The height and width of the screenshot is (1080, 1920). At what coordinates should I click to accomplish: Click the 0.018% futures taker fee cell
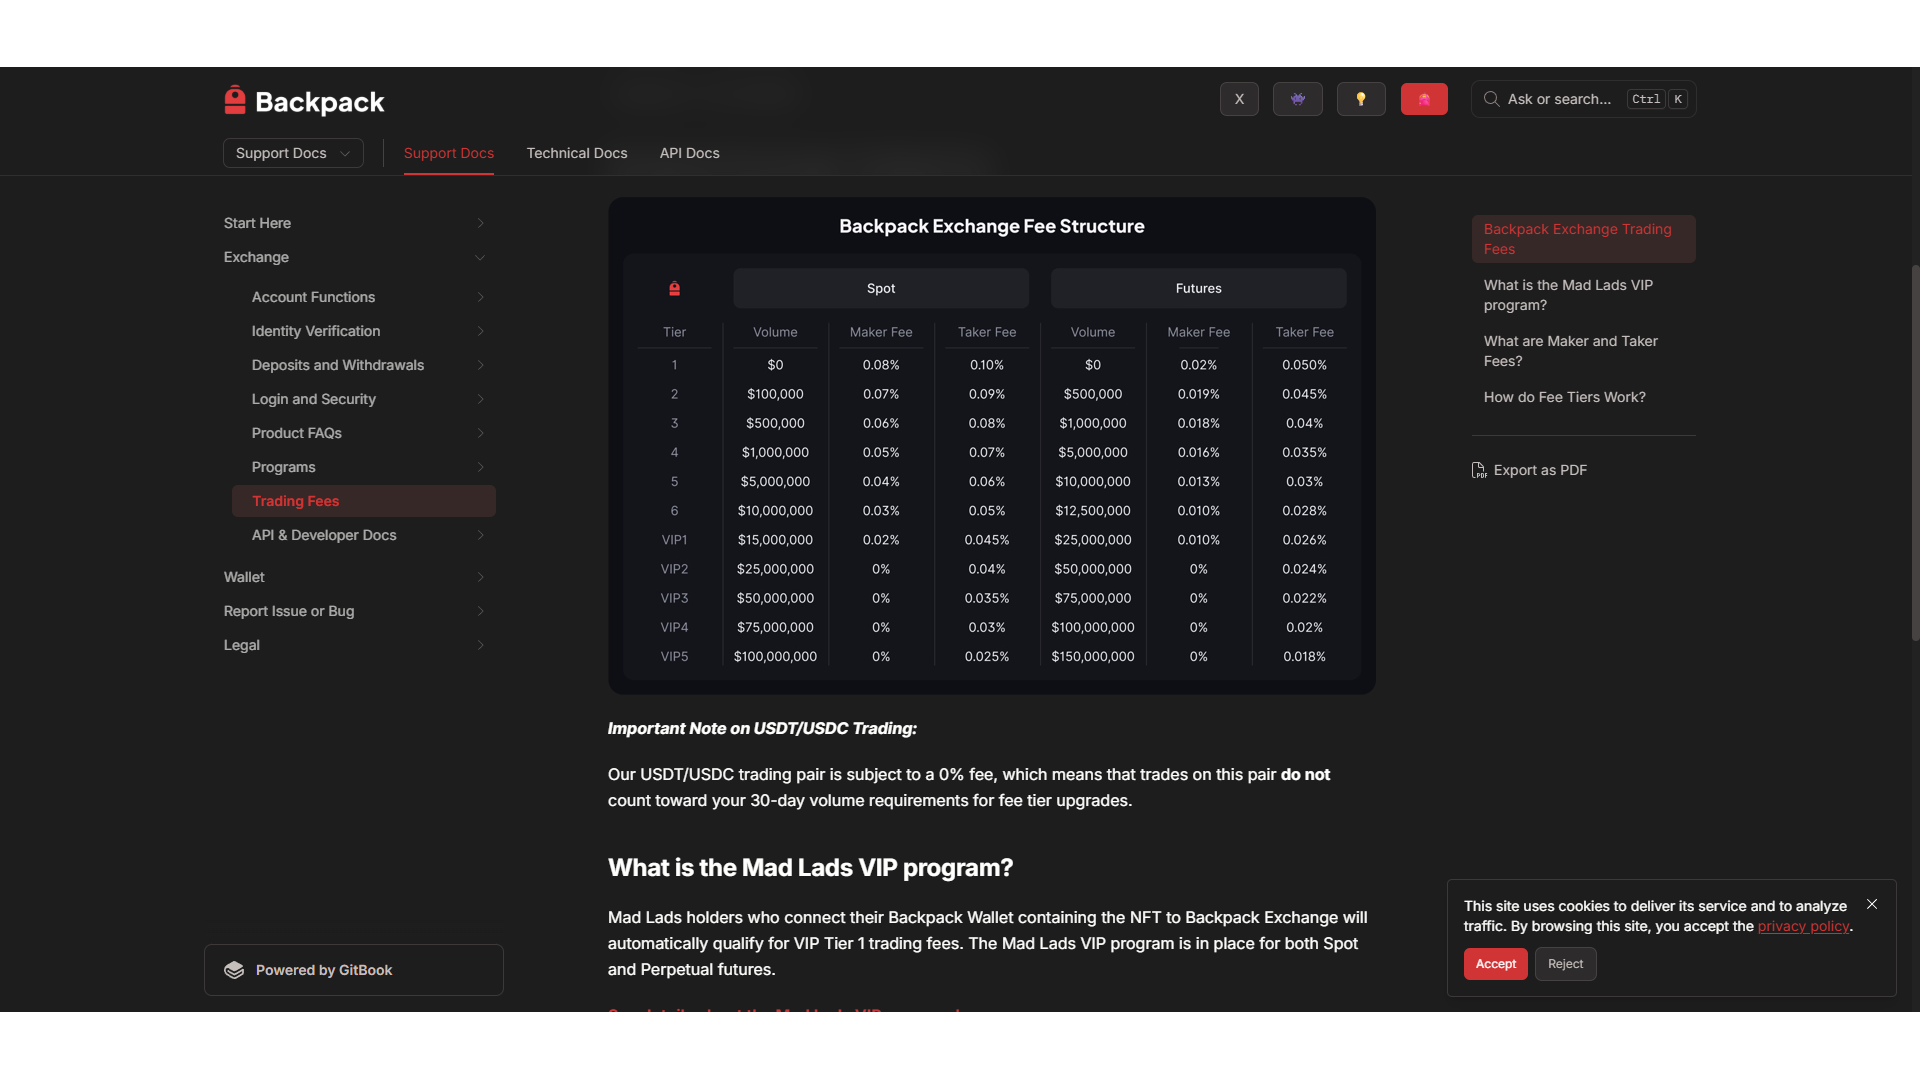click(1305, 657)
